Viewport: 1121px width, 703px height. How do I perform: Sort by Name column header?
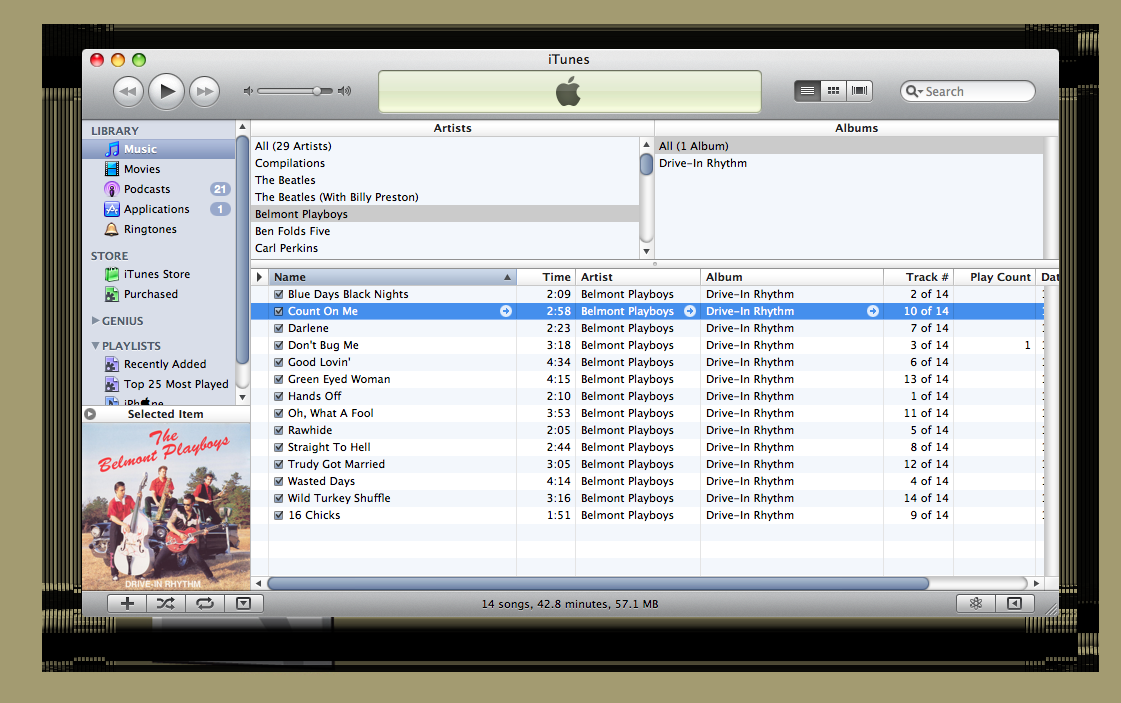392,277
